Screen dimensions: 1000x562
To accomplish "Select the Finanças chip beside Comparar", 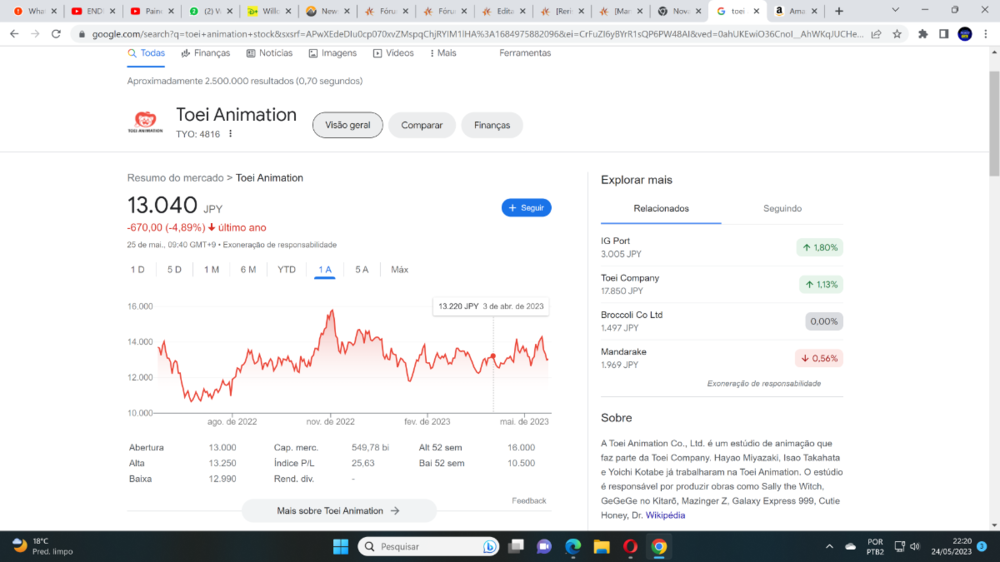I will 492,125.
